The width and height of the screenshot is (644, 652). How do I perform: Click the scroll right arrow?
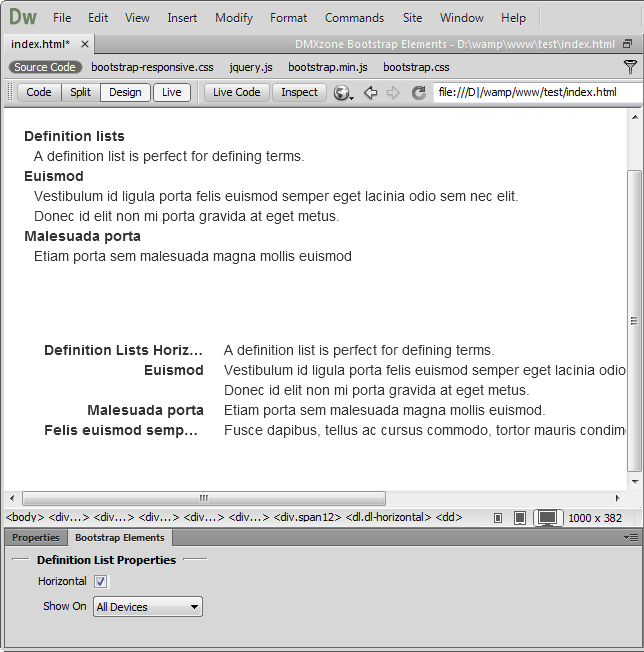(x=617, y=498)
